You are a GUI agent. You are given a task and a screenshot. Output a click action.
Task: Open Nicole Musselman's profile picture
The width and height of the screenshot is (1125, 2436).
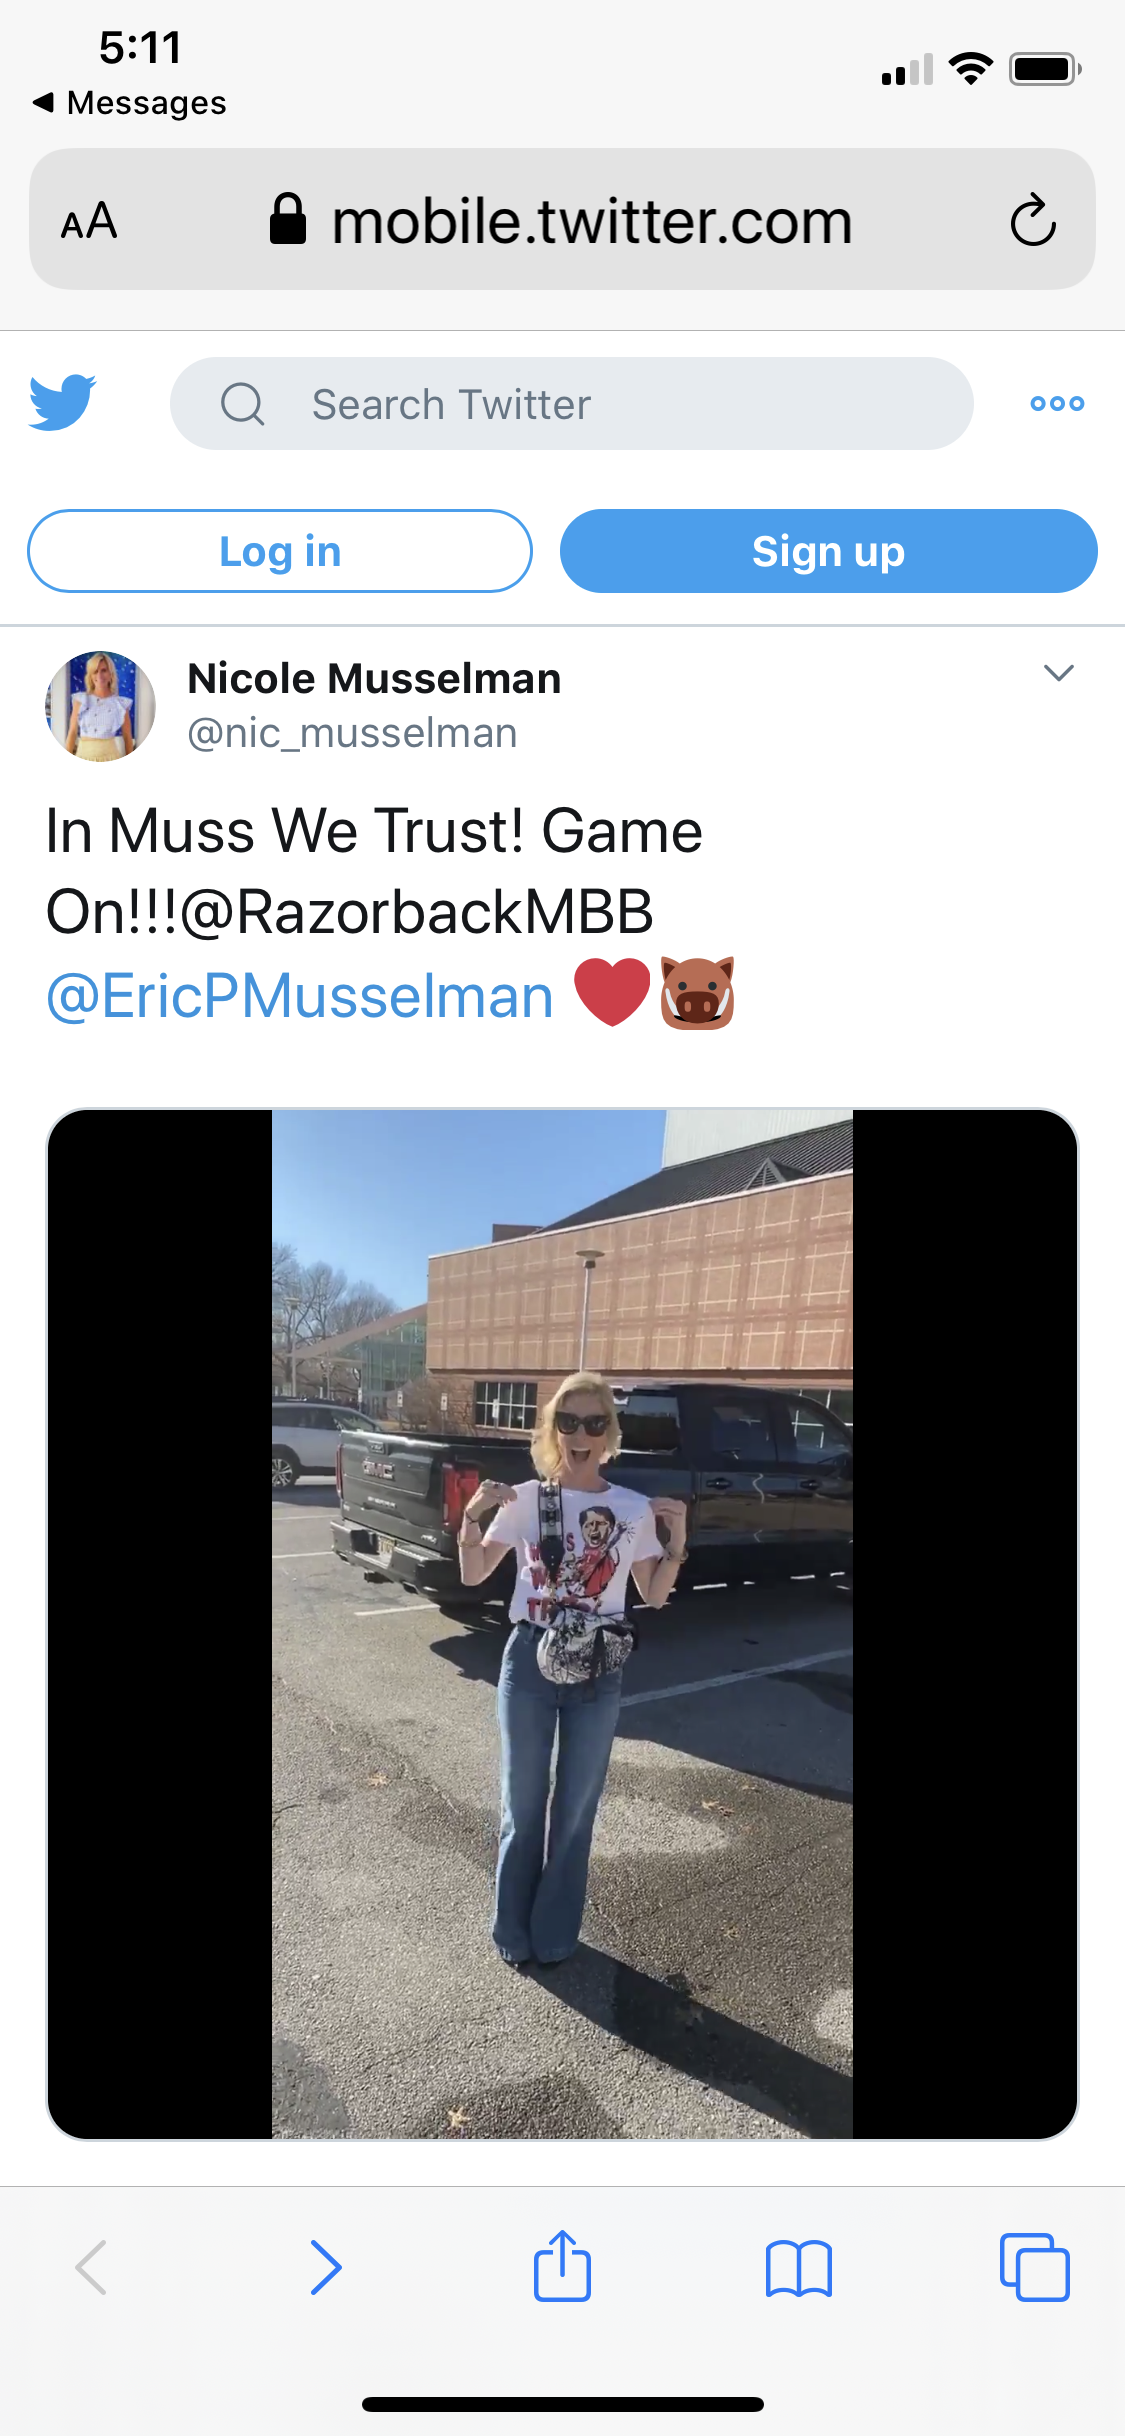coord(100,706)
